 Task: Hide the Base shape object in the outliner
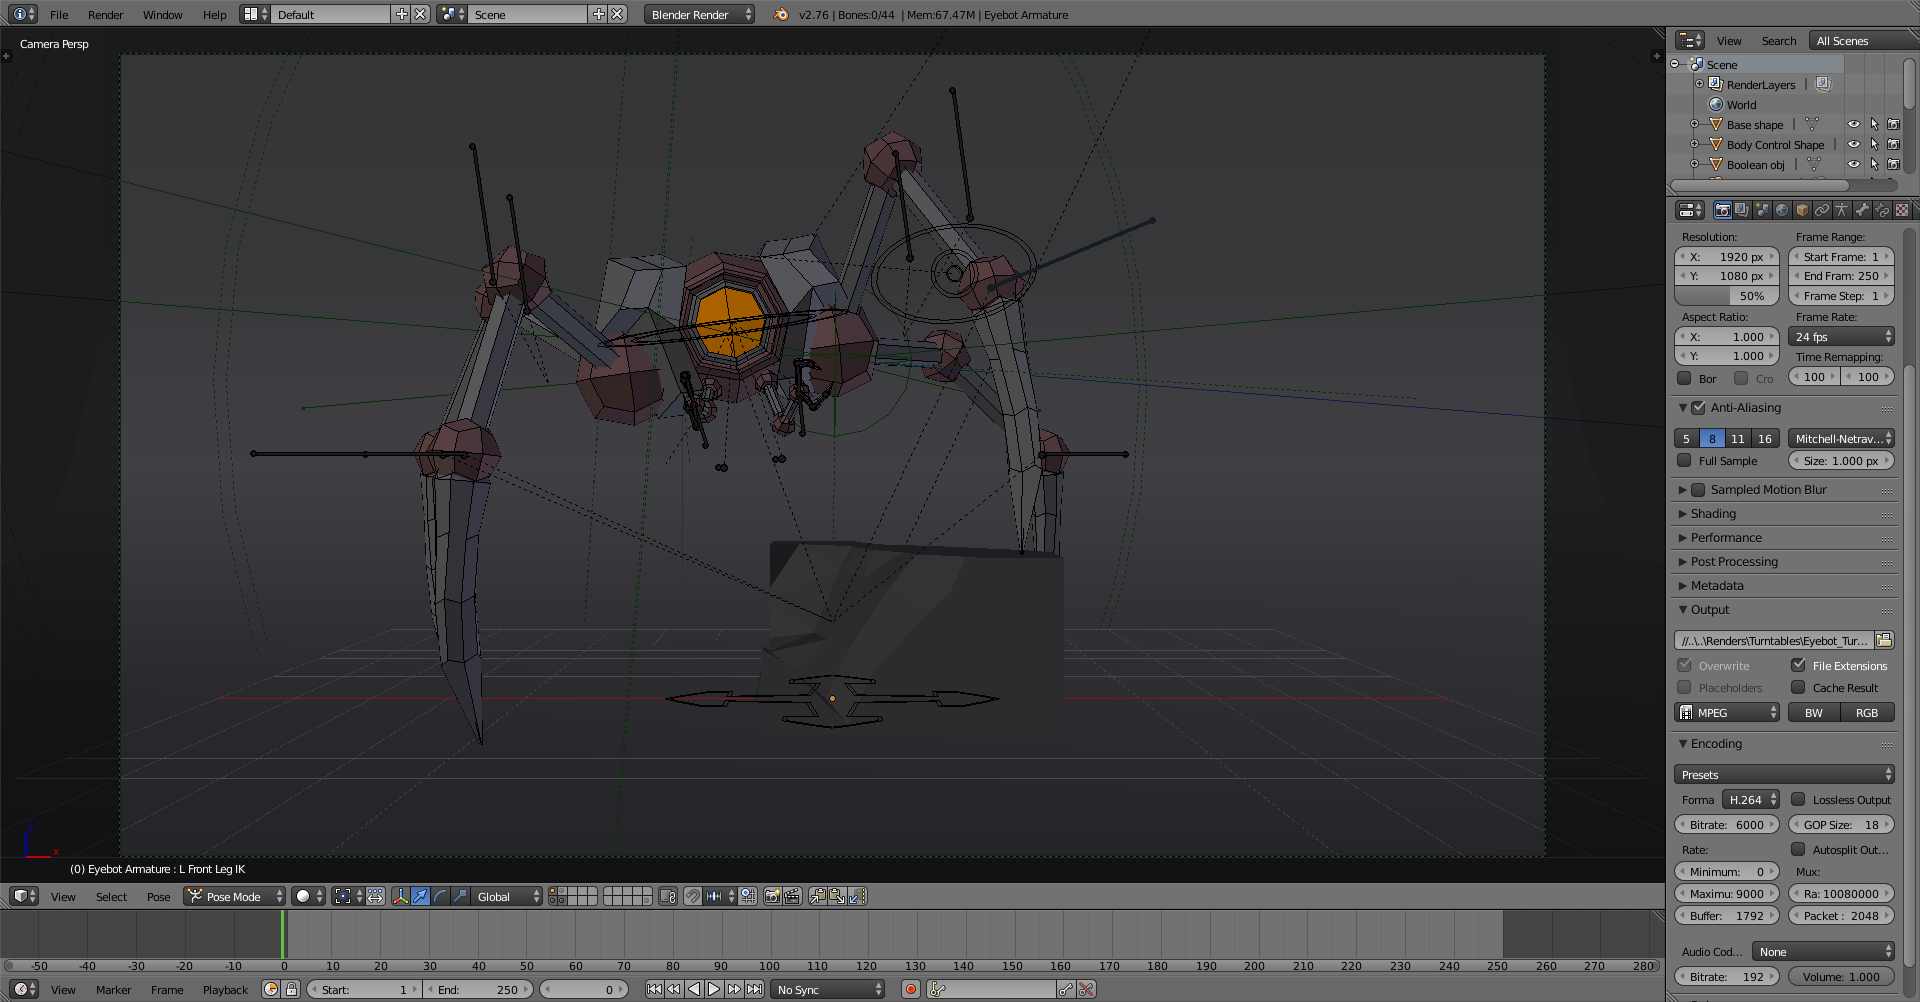1854,124
